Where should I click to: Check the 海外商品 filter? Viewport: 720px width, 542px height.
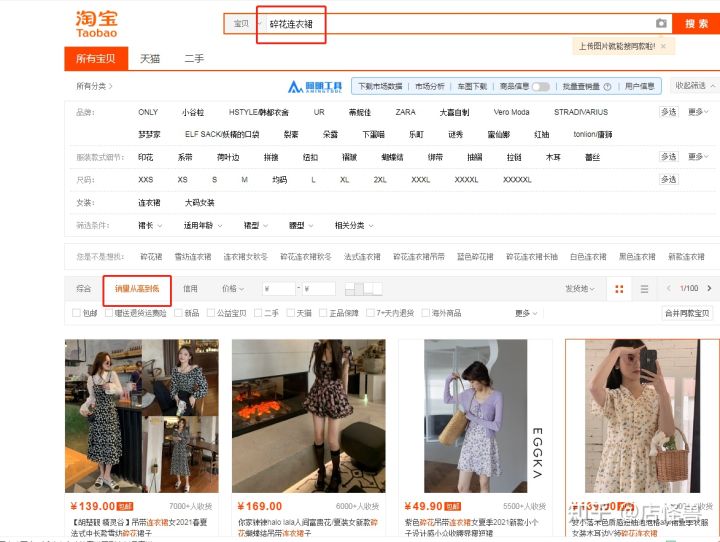(426, 313)
